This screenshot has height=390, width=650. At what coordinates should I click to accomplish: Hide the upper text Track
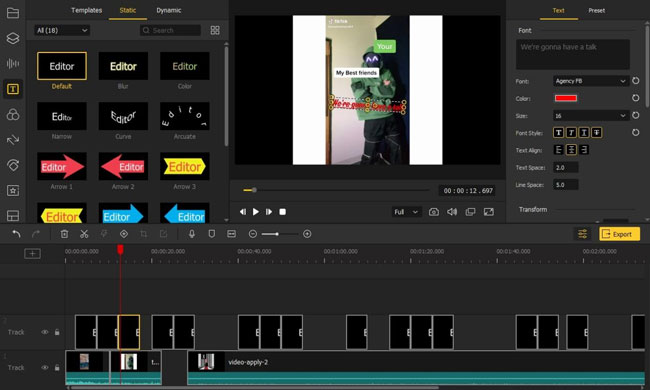point(44,332)
